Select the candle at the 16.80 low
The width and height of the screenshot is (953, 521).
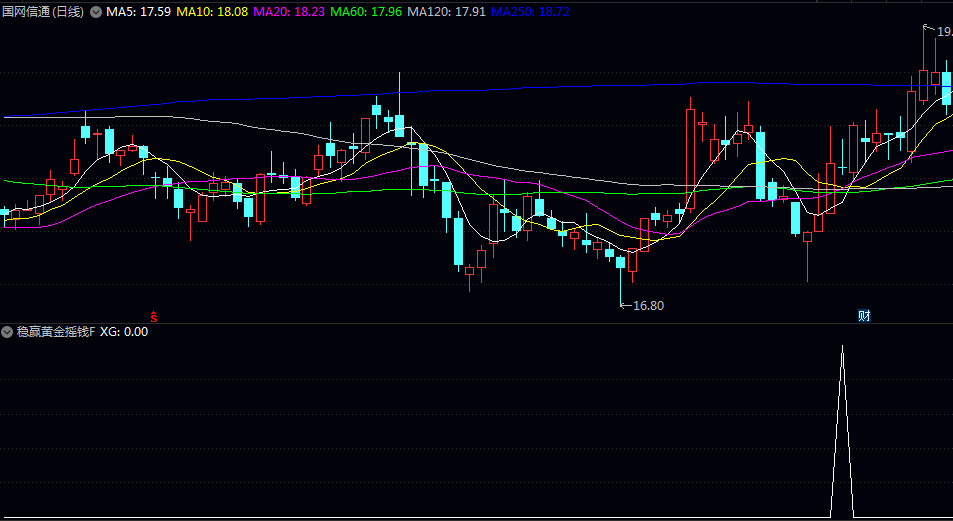click(x=621, y=263)
